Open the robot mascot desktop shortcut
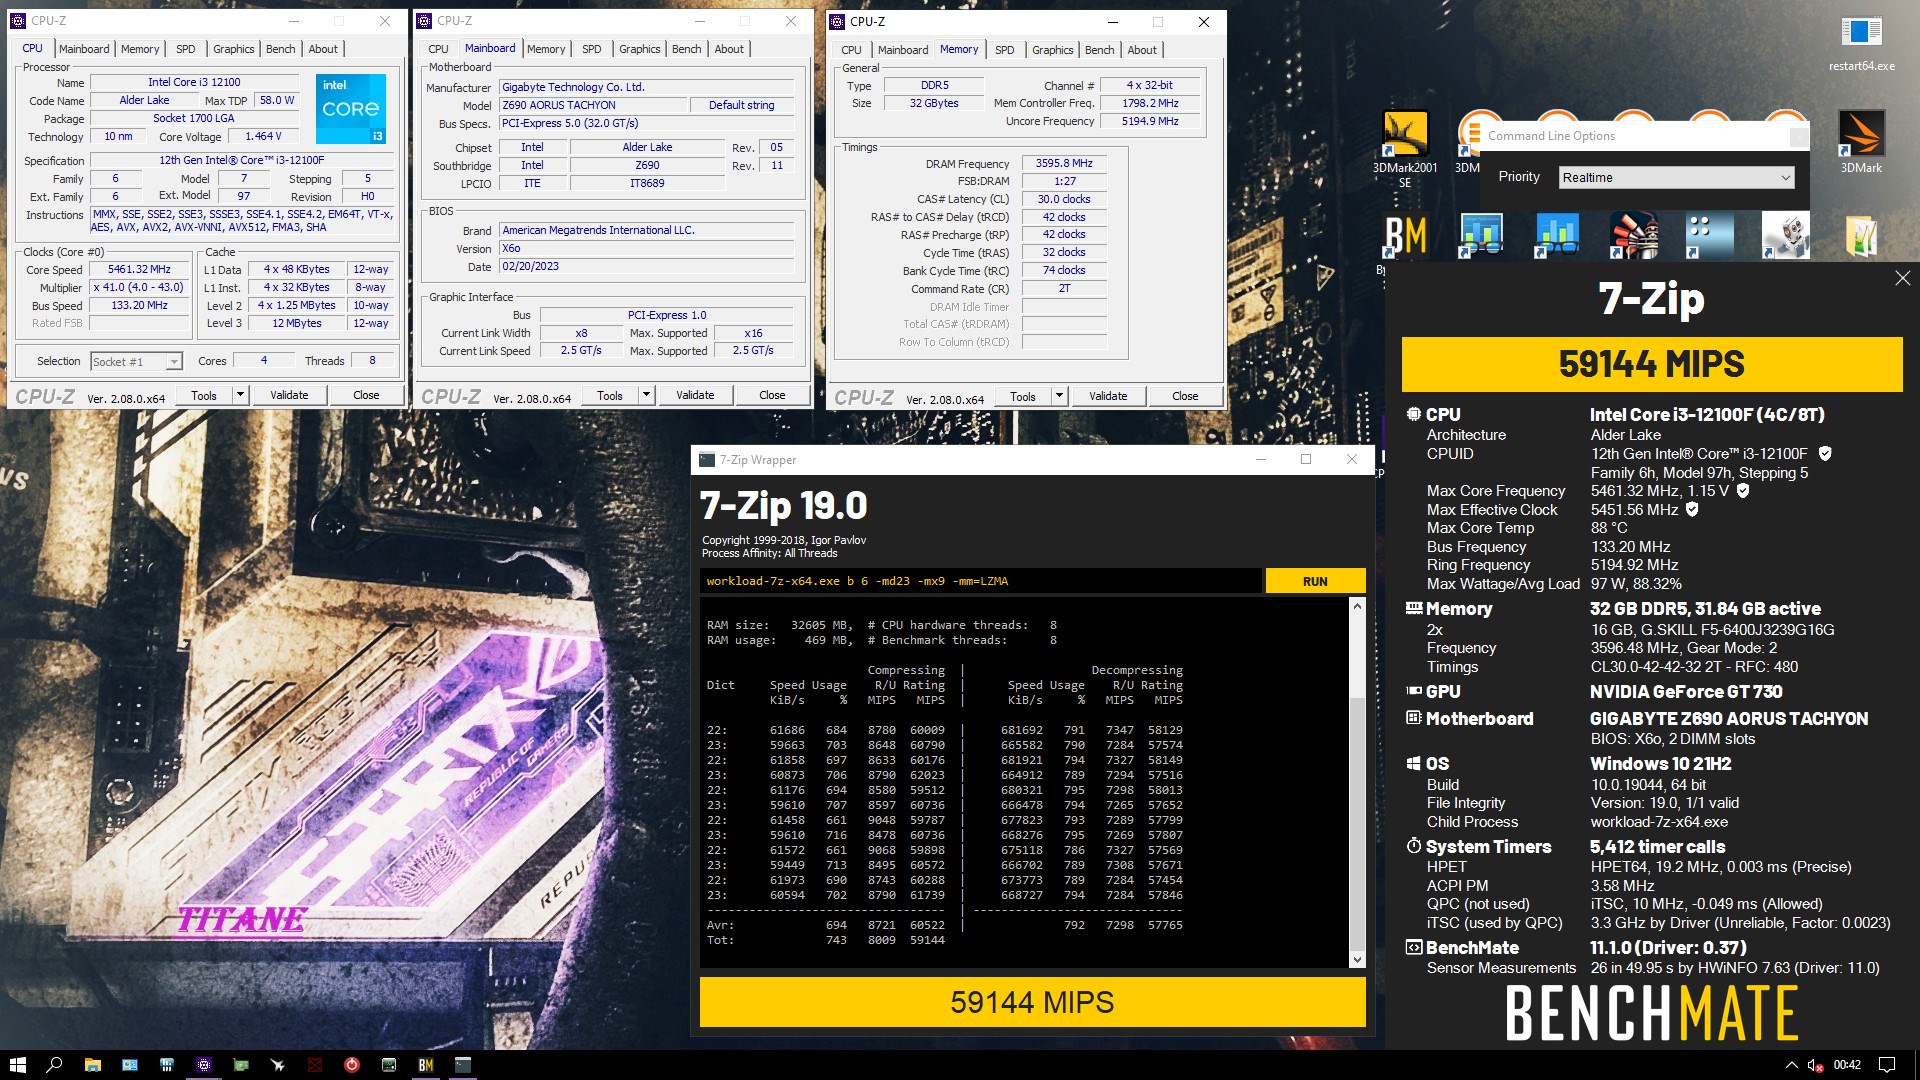Image resolution: width=1920 pixels, height=1080 pixels. pyautogui.click(x=1786, y=235)
